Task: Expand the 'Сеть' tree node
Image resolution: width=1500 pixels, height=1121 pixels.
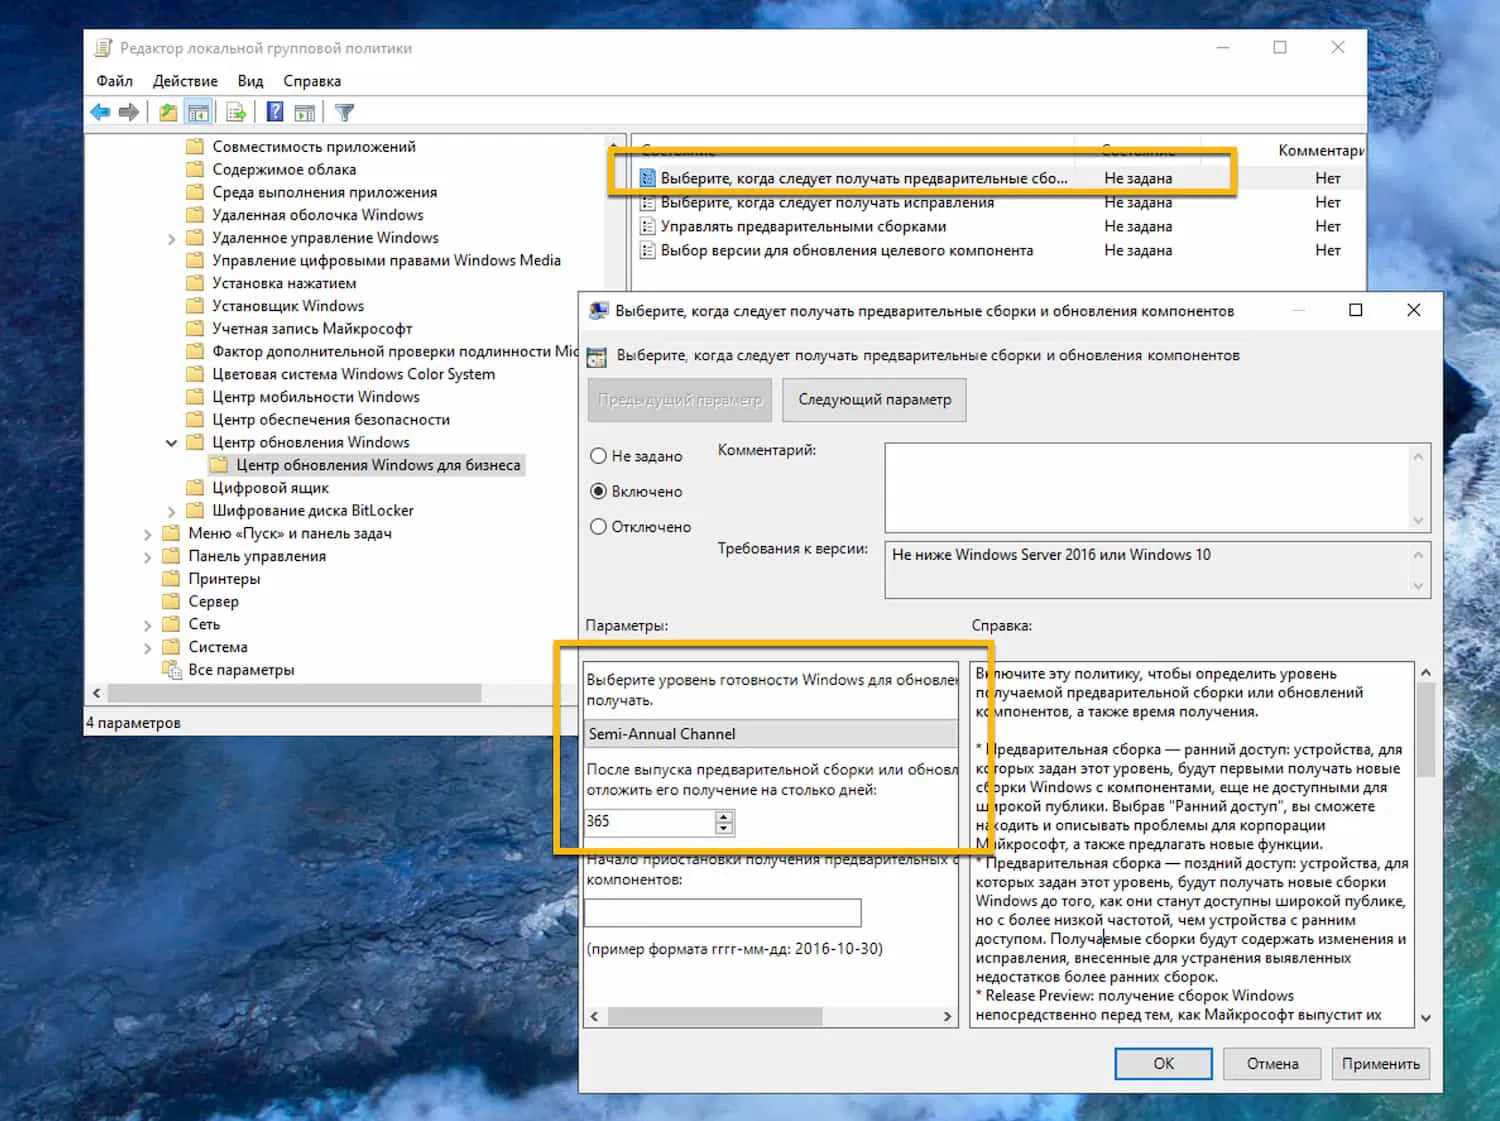Action: [148, 626]
